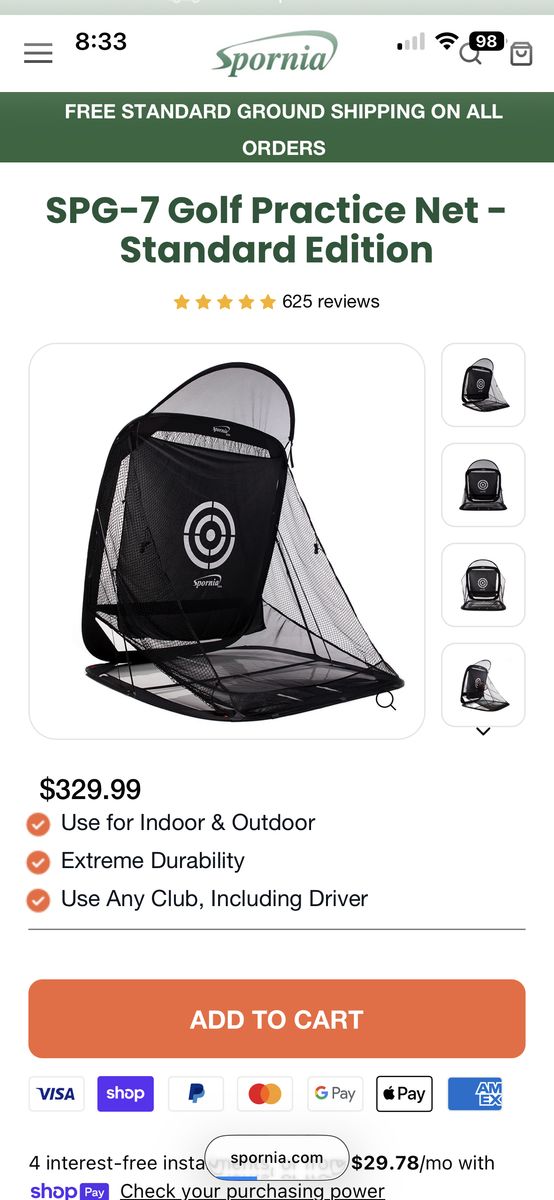Select the purple Shop pay icon

pos(126,1093)
